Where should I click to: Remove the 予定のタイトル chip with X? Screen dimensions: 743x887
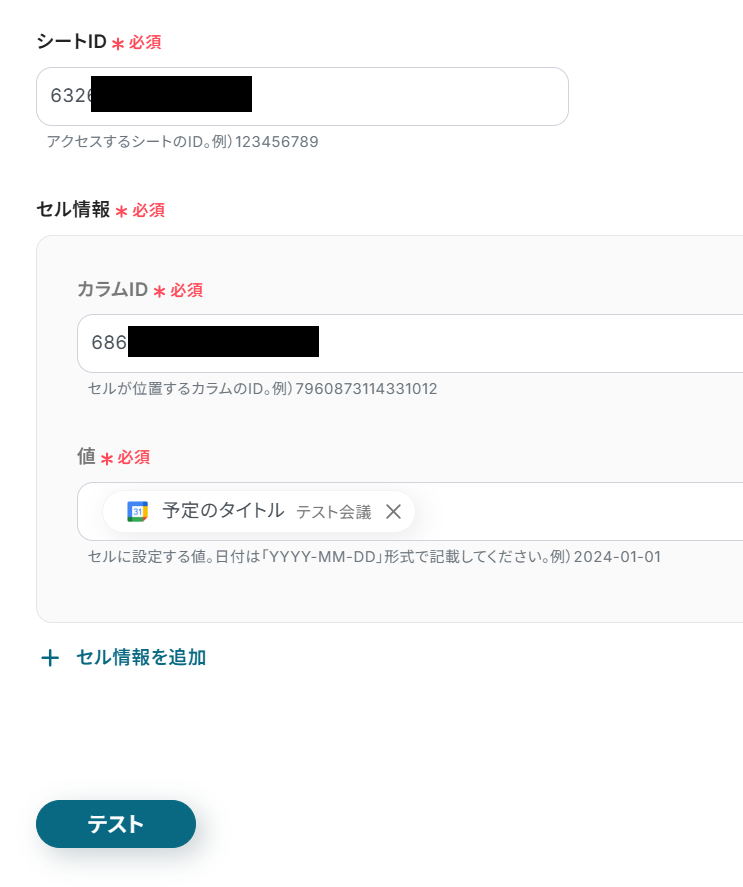tap(393, 512)
